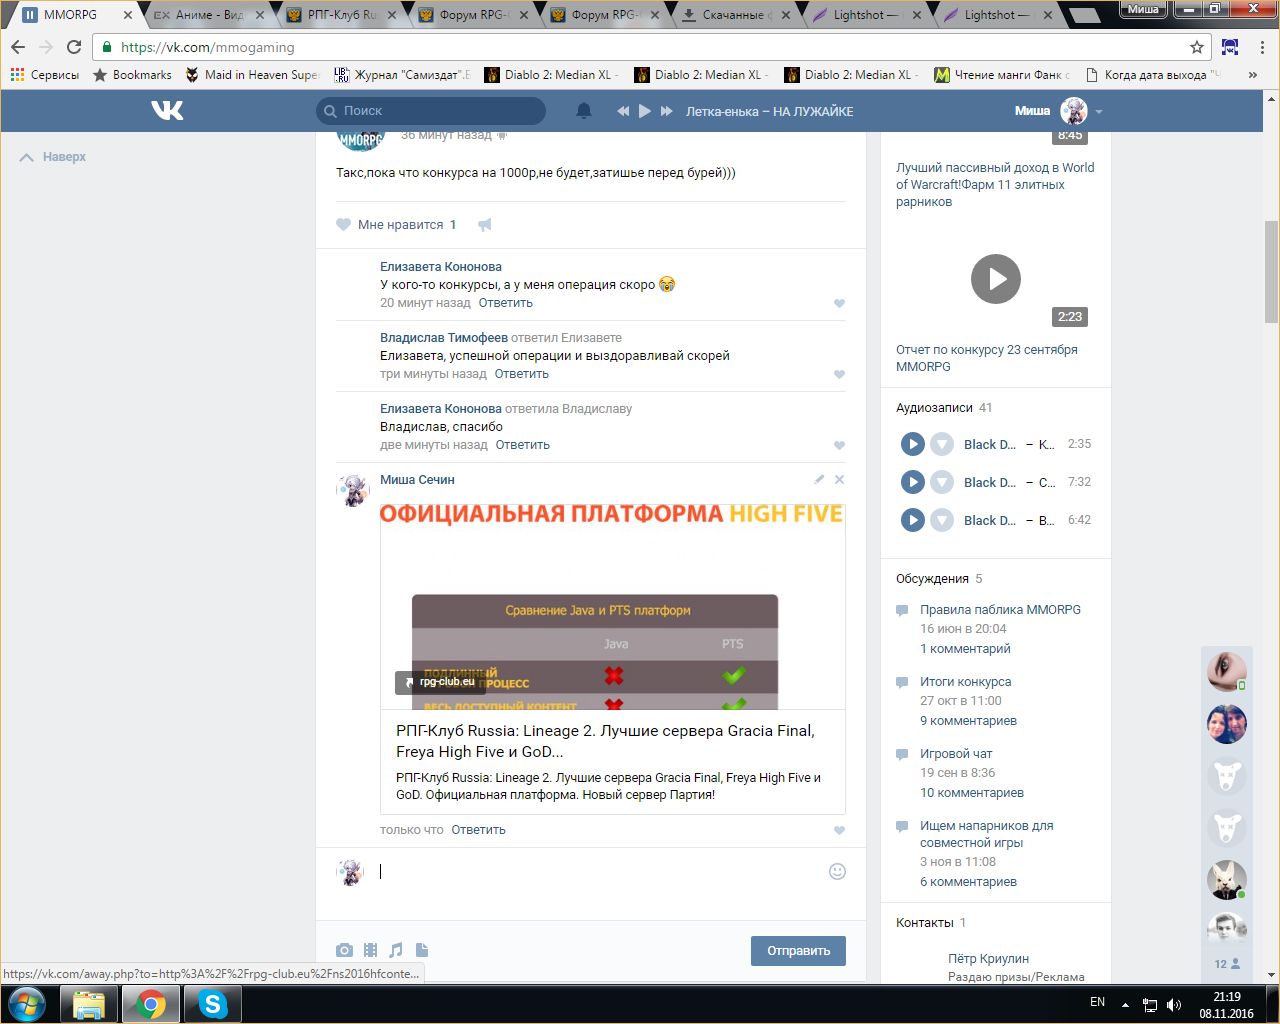Open Chrome menu three dots

[1262, 47]
